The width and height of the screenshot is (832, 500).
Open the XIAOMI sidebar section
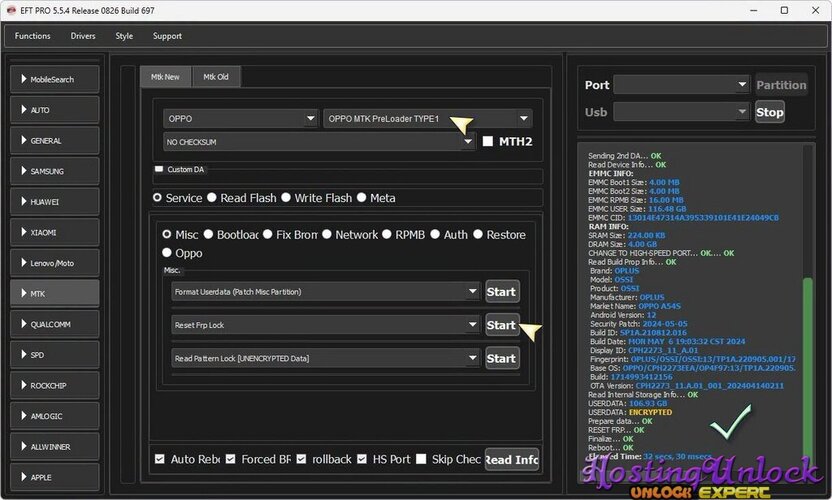54,232
